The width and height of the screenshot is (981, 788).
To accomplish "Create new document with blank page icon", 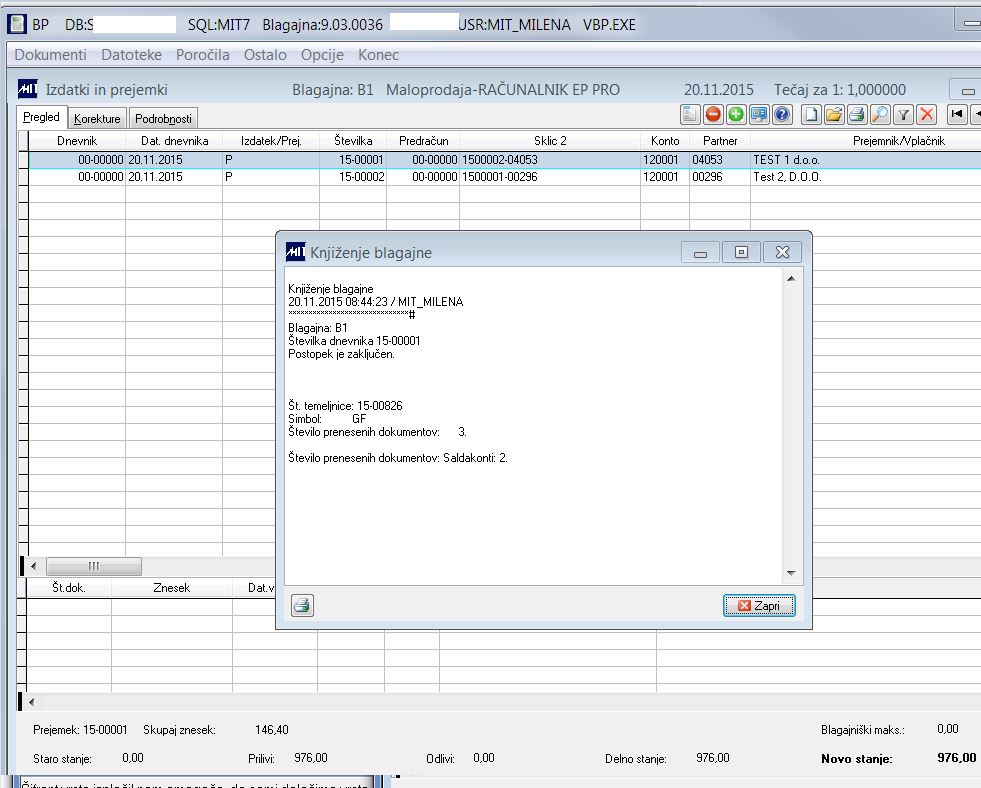I will point(811,114).
